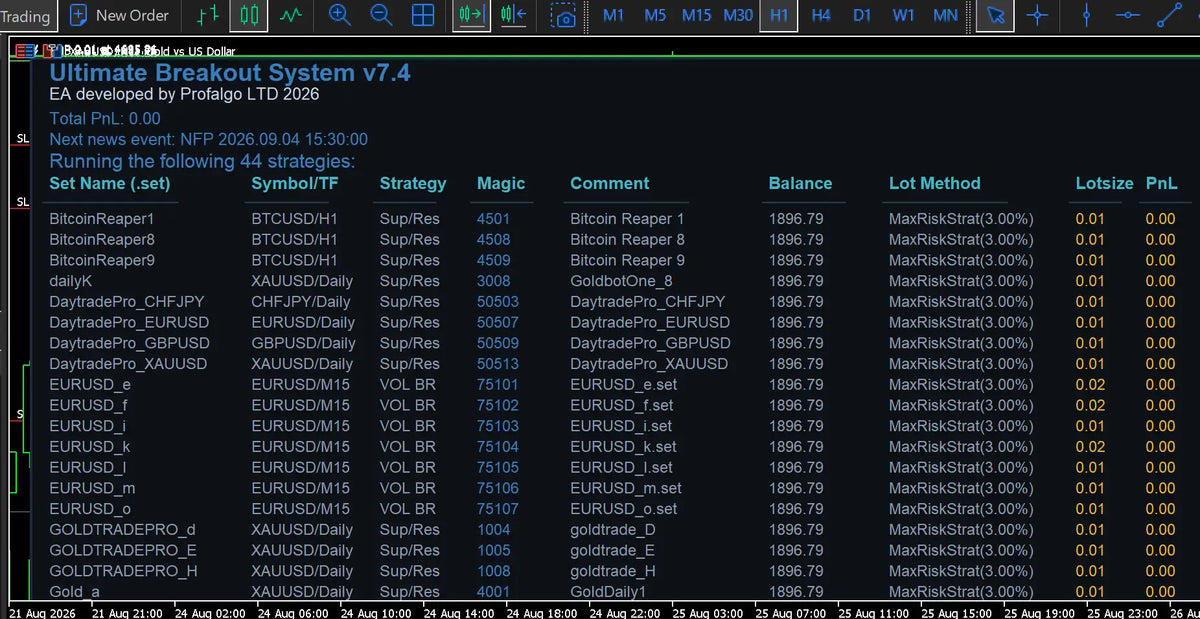Click the EURUSD_o.set comment
The width and height of the screenshot is (1200, 619).
coord(624,509)
